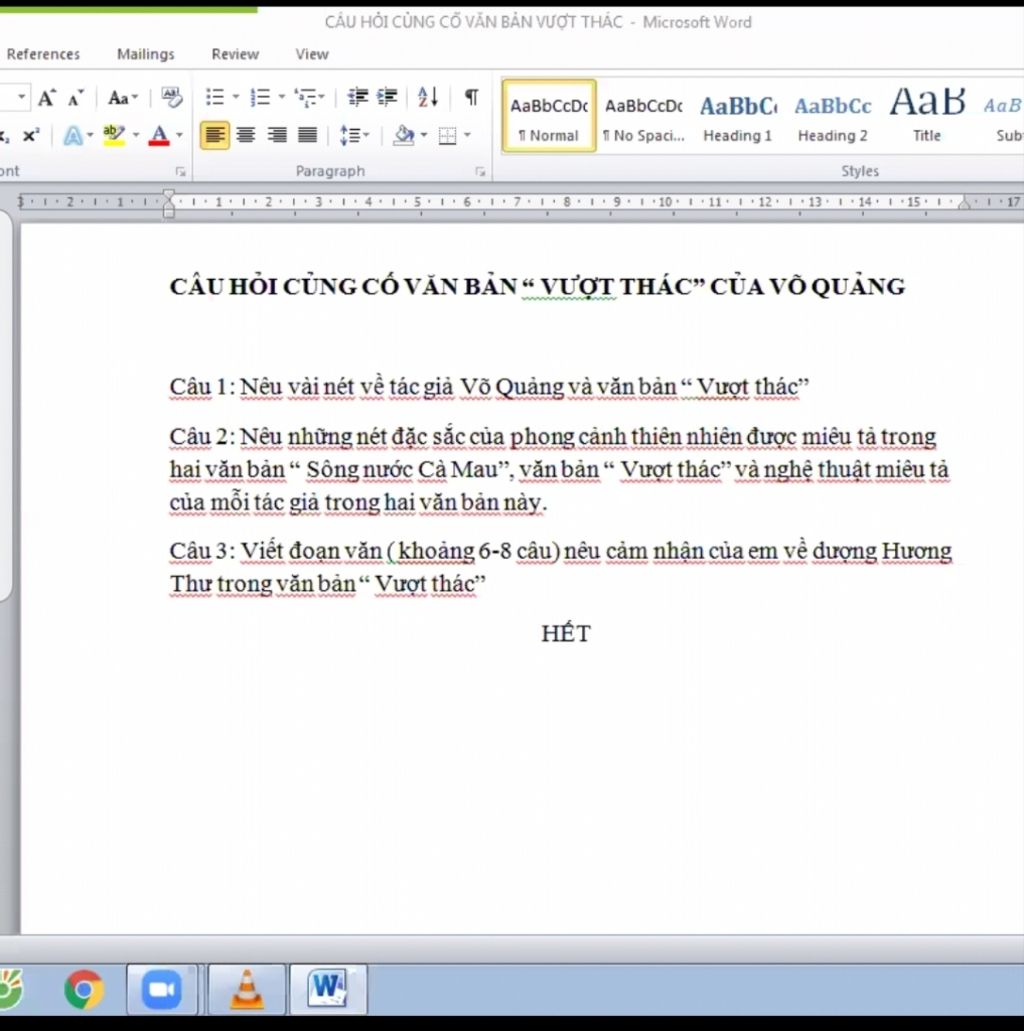Open the Change Case menu
The height and width of the screenshot is (1031, 1024).
click(x=122, y=98)
